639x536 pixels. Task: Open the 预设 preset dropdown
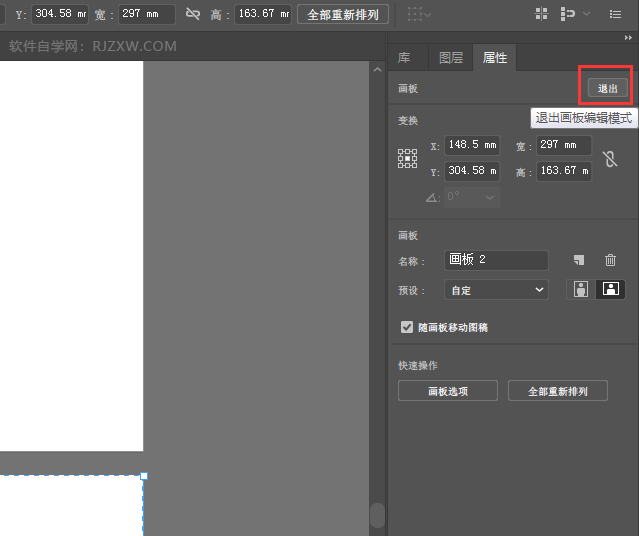(496, 290)
